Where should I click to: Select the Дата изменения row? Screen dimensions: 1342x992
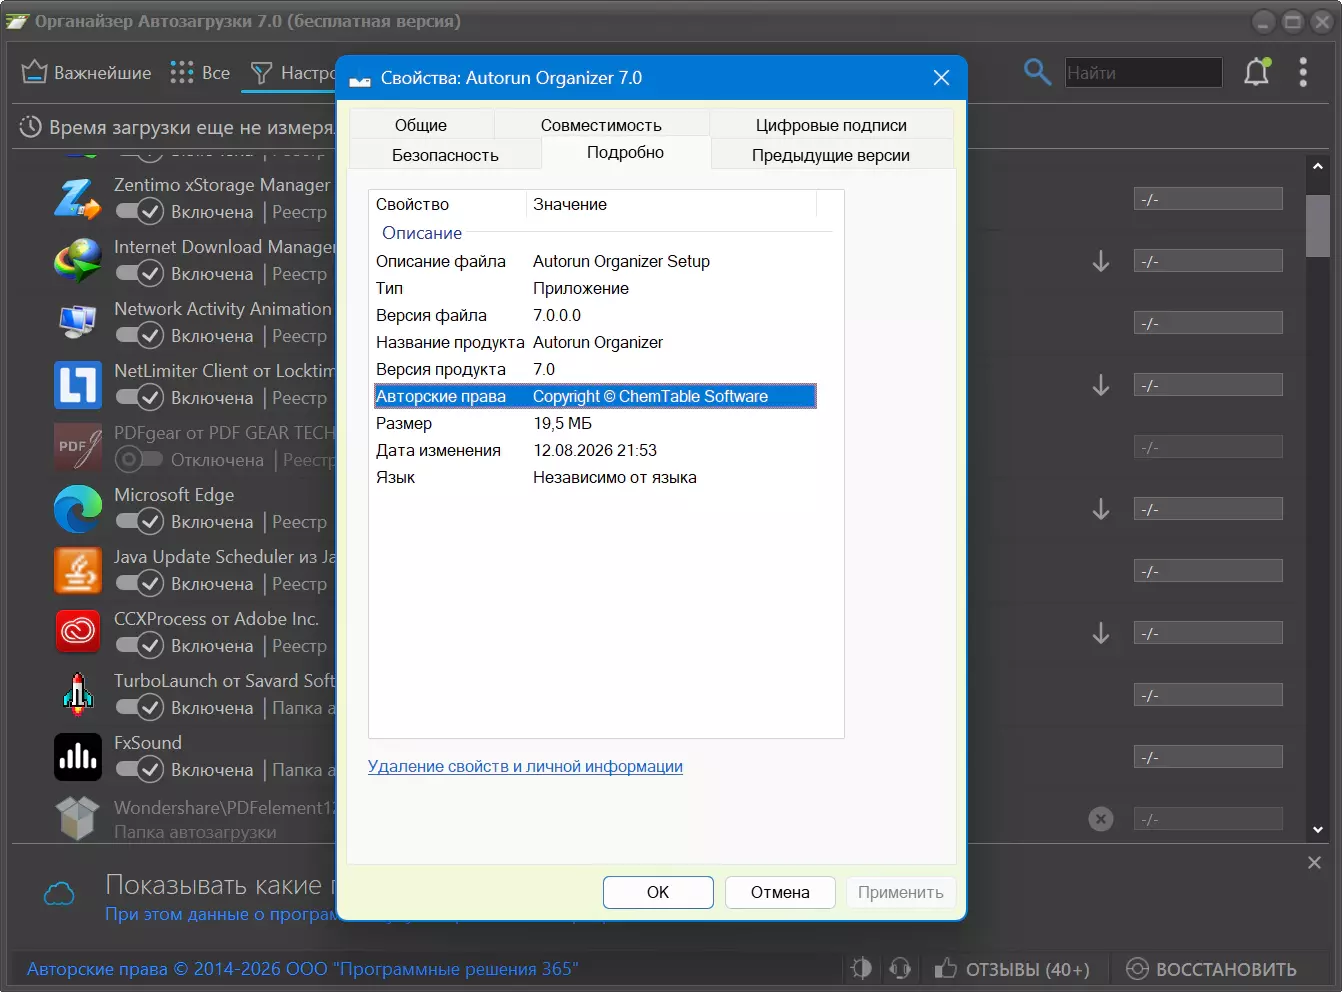[x=595, y=450]
